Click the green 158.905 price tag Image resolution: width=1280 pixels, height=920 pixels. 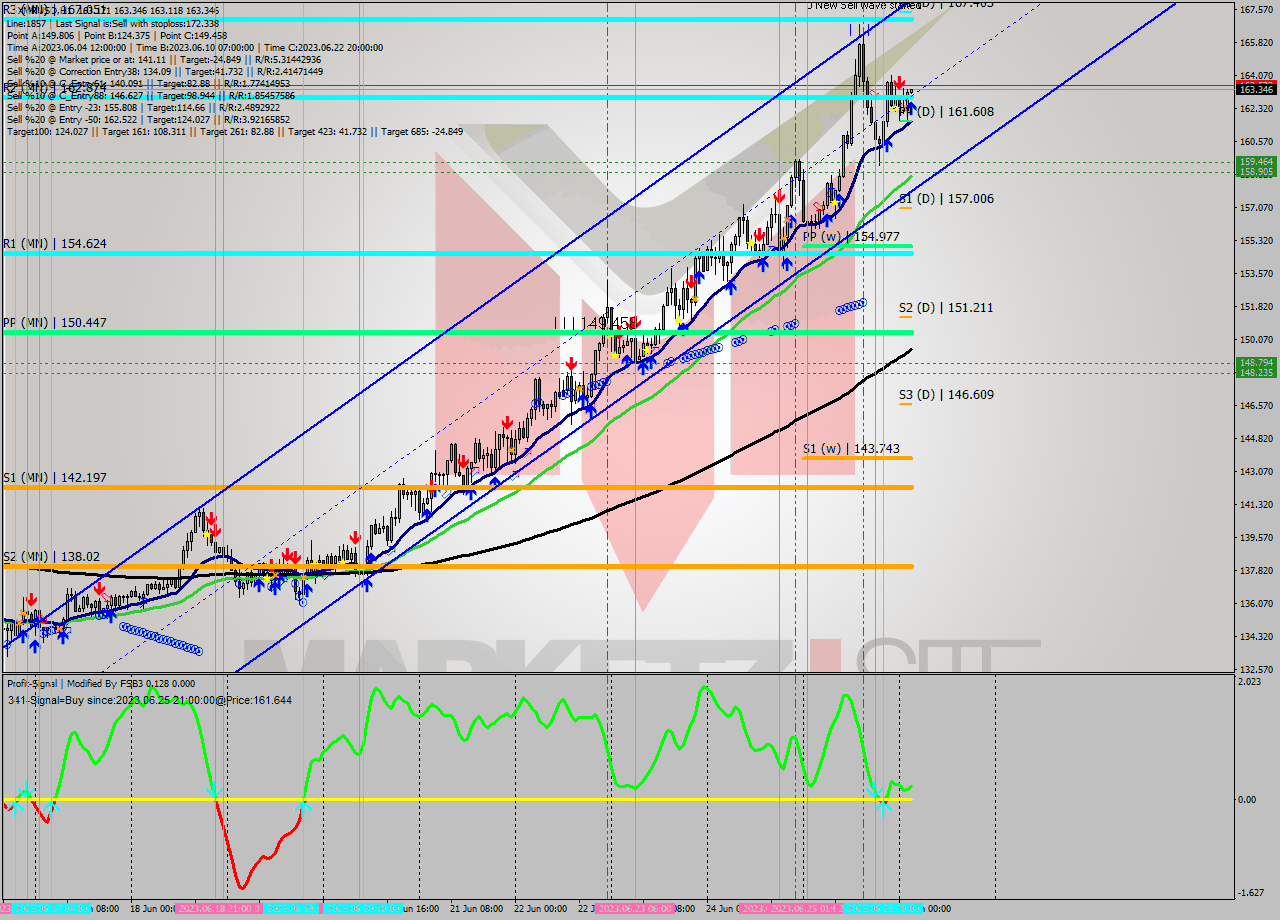click(1256, 172)
